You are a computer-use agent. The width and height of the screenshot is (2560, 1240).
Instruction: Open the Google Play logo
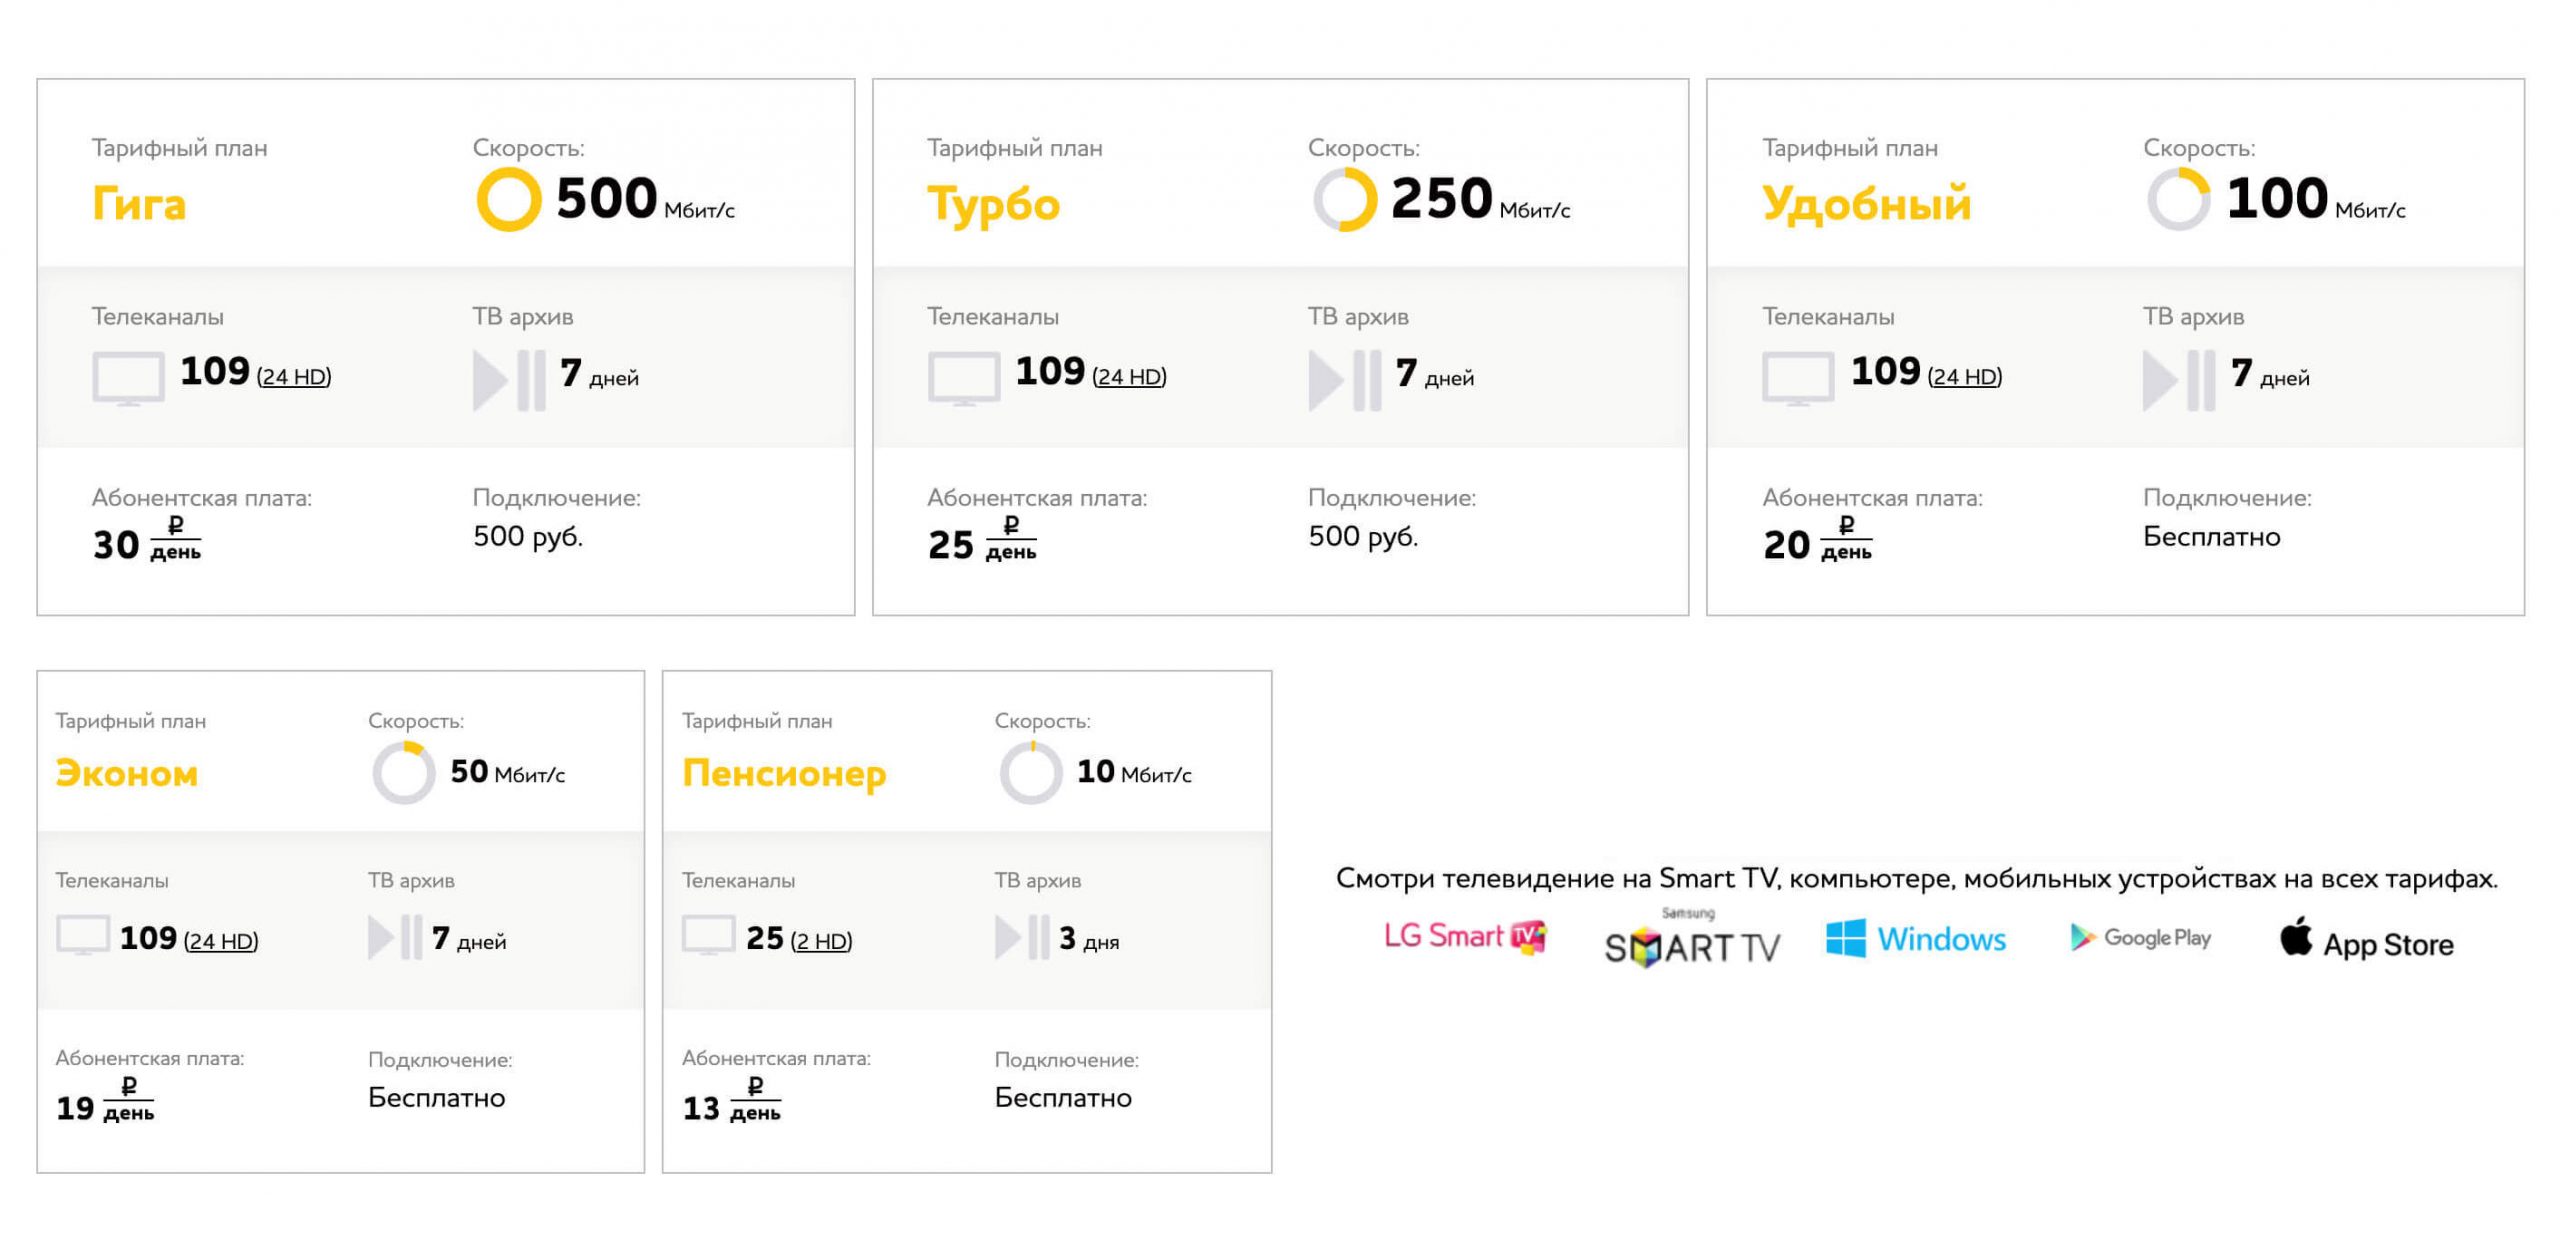[x=2140, y=938]
